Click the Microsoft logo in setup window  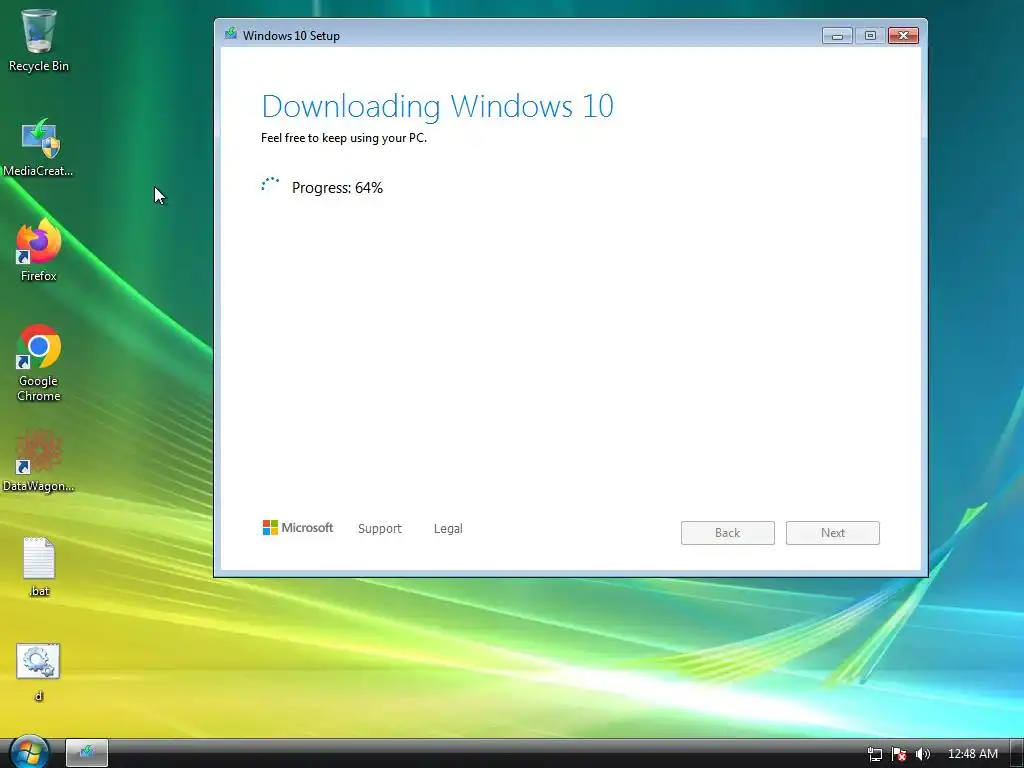298,528
